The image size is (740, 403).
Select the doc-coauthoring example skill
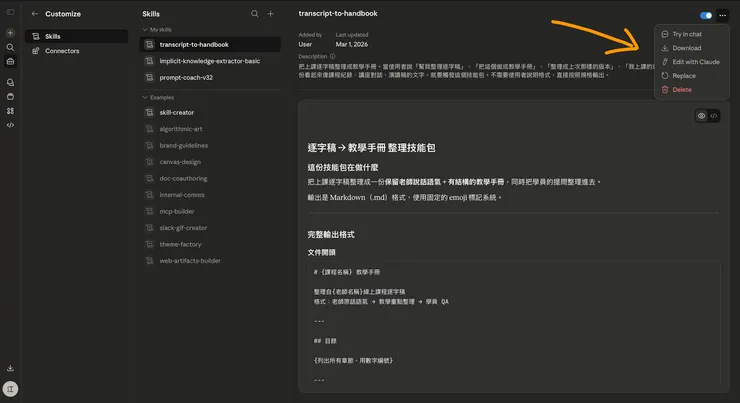[210, 178]
